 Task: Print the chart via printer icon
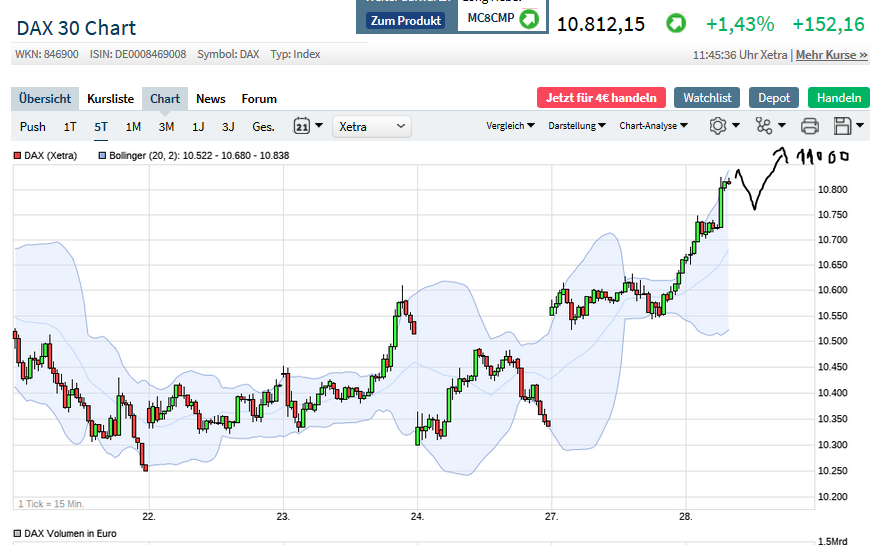810,126
